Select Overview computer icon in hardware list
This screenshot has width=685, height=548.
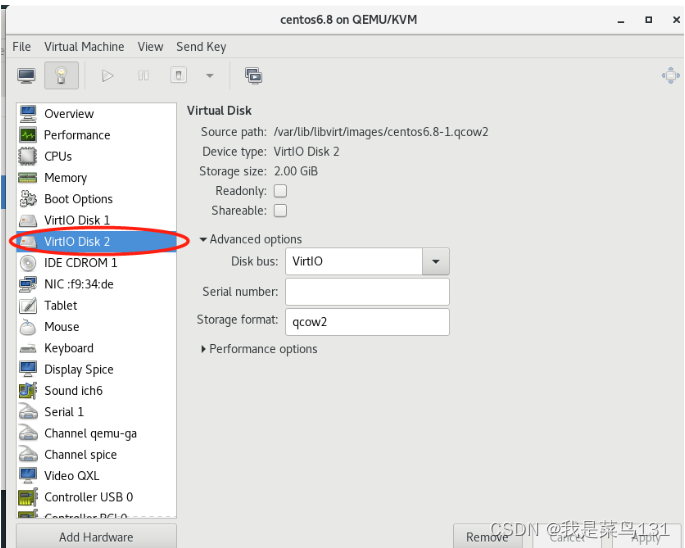pyautogui.click(x=28, y=114)
